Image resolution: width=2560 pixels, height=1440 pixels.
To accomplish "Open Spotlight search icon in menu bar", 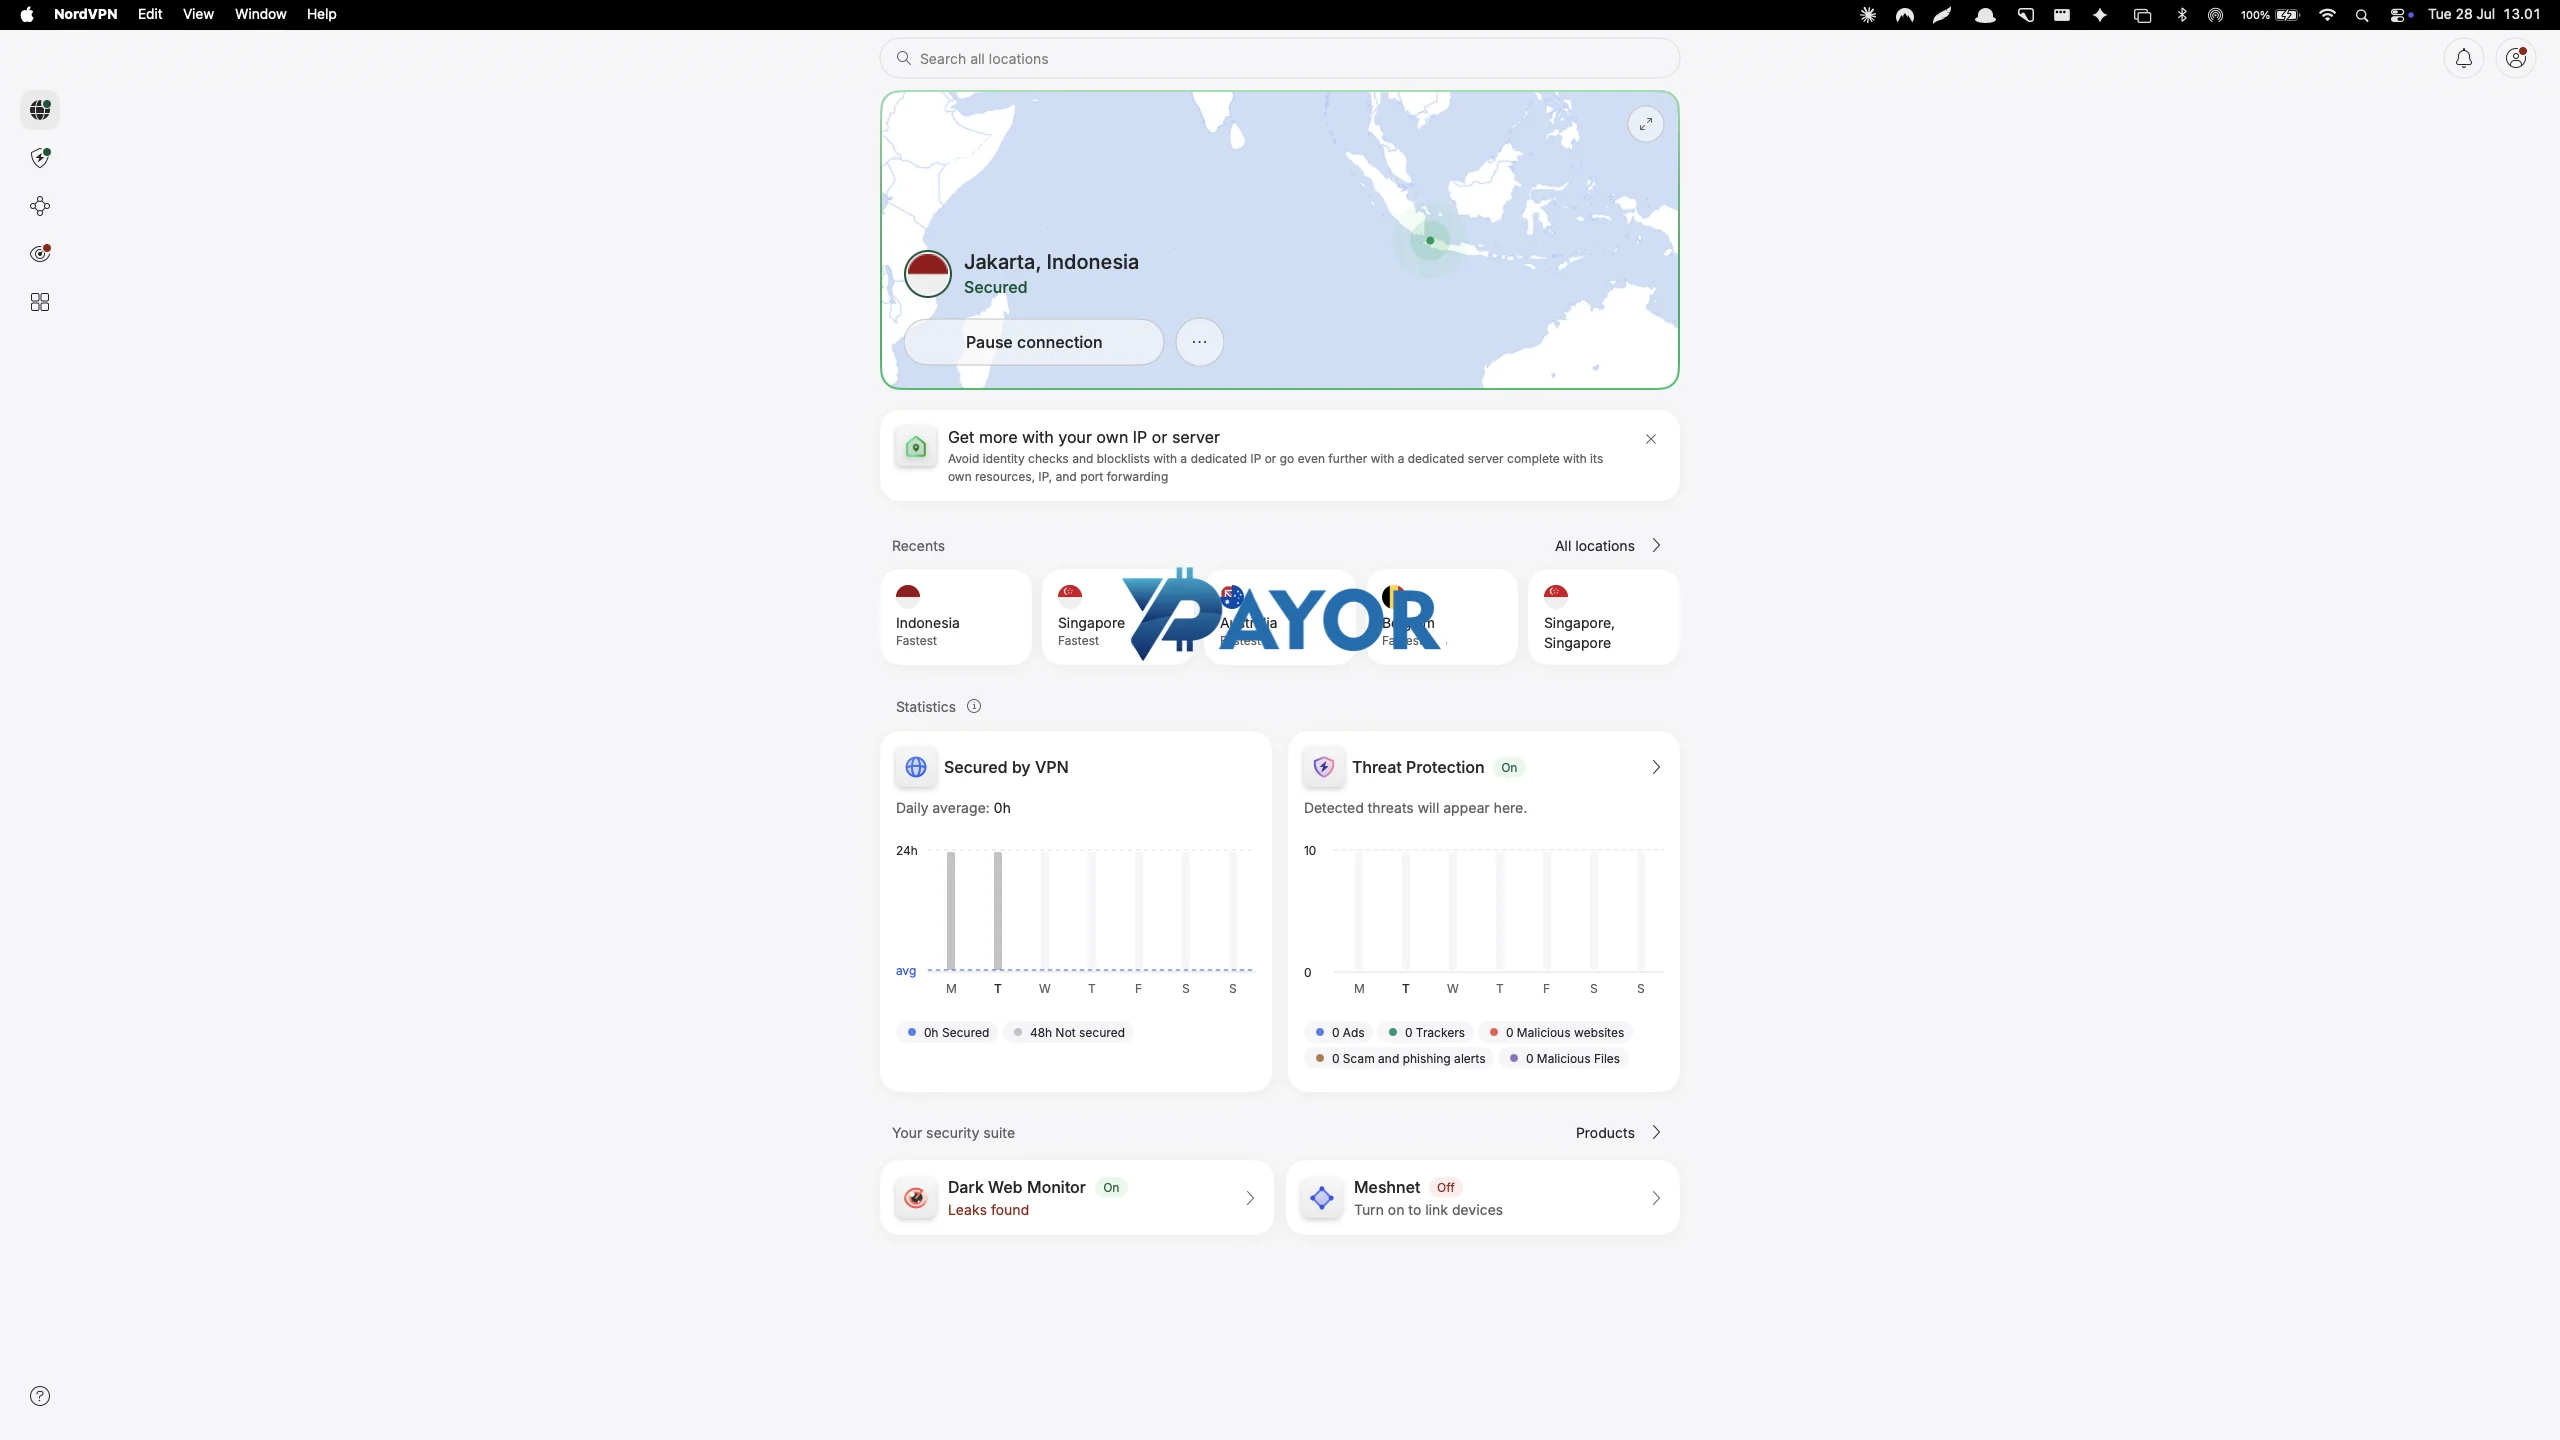I will tap(2362, 15).
